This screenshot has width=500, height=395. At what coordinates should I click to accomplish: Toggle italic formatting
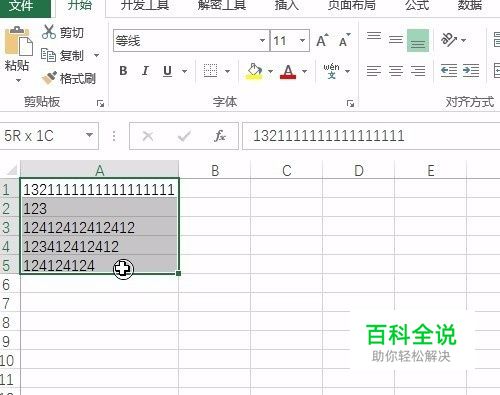tap(145, 71)
